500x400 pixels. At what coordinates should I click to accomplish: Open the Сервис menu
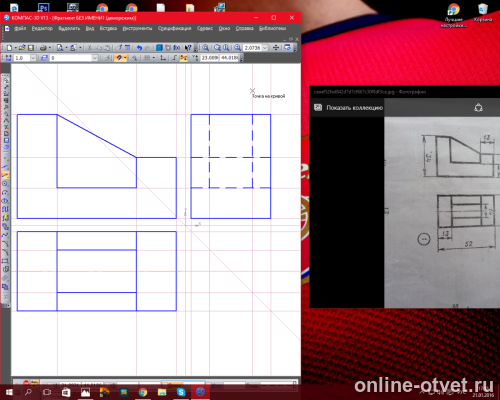coord(205,29)
